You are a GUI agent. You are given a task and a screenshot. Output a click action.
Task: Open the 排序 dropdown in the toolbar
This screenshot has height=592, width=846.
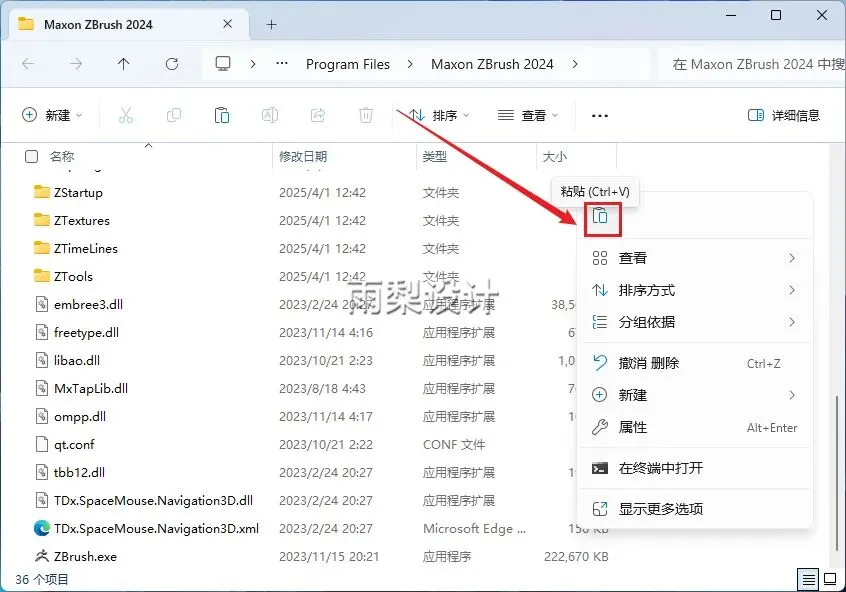[439, 115]
